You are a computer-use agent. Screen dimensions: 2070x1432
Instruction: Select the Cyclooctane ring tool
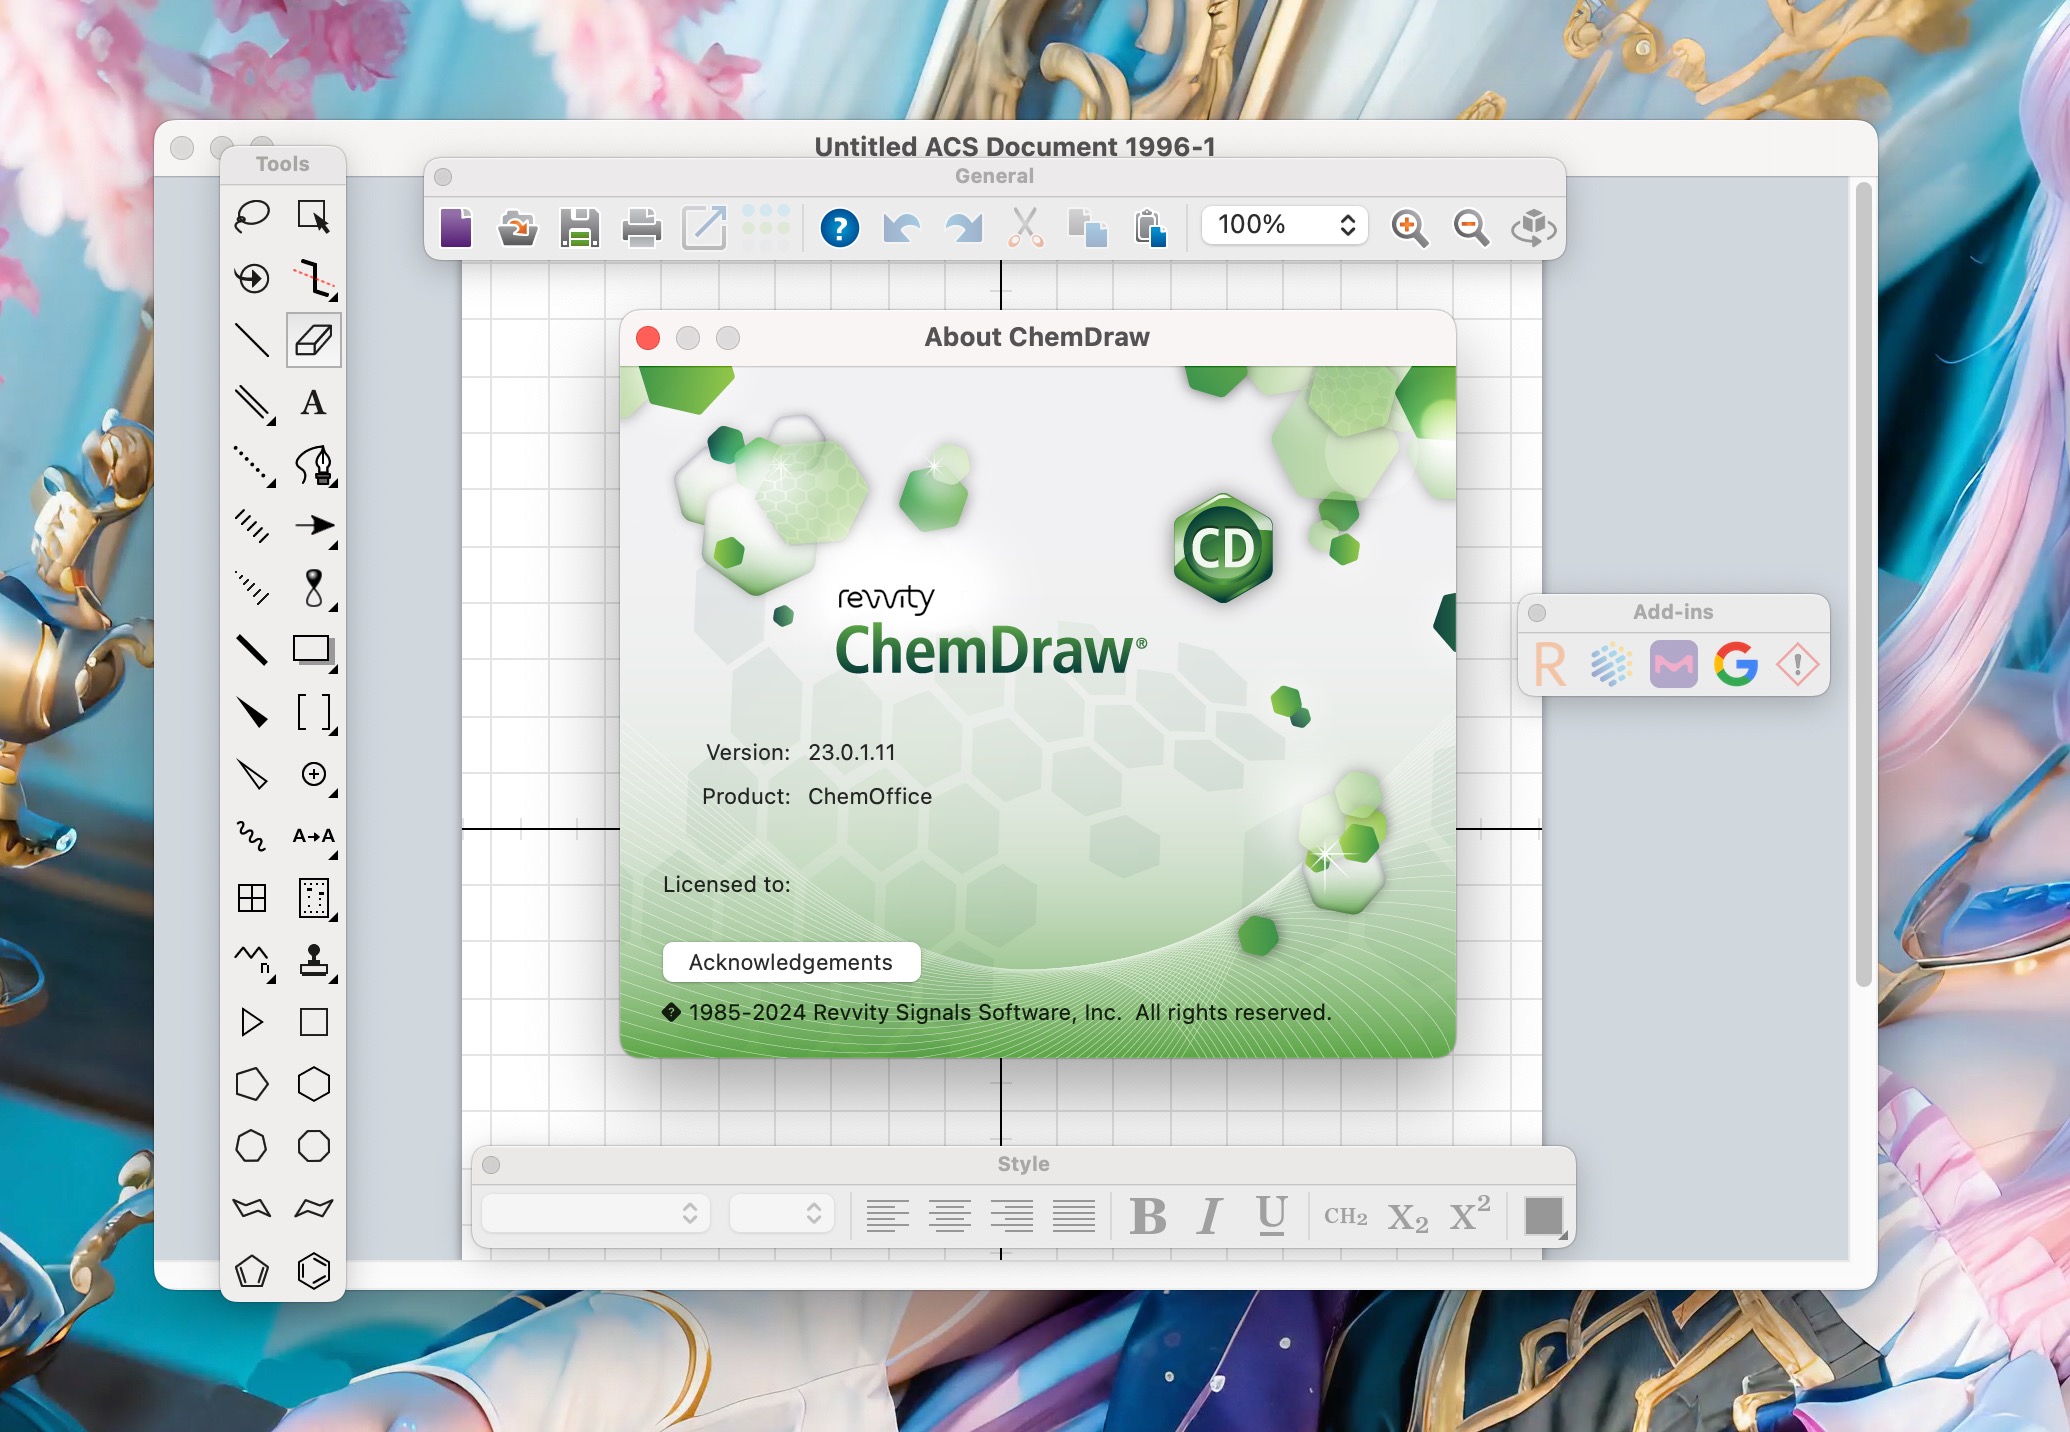tap(314, 1146)
